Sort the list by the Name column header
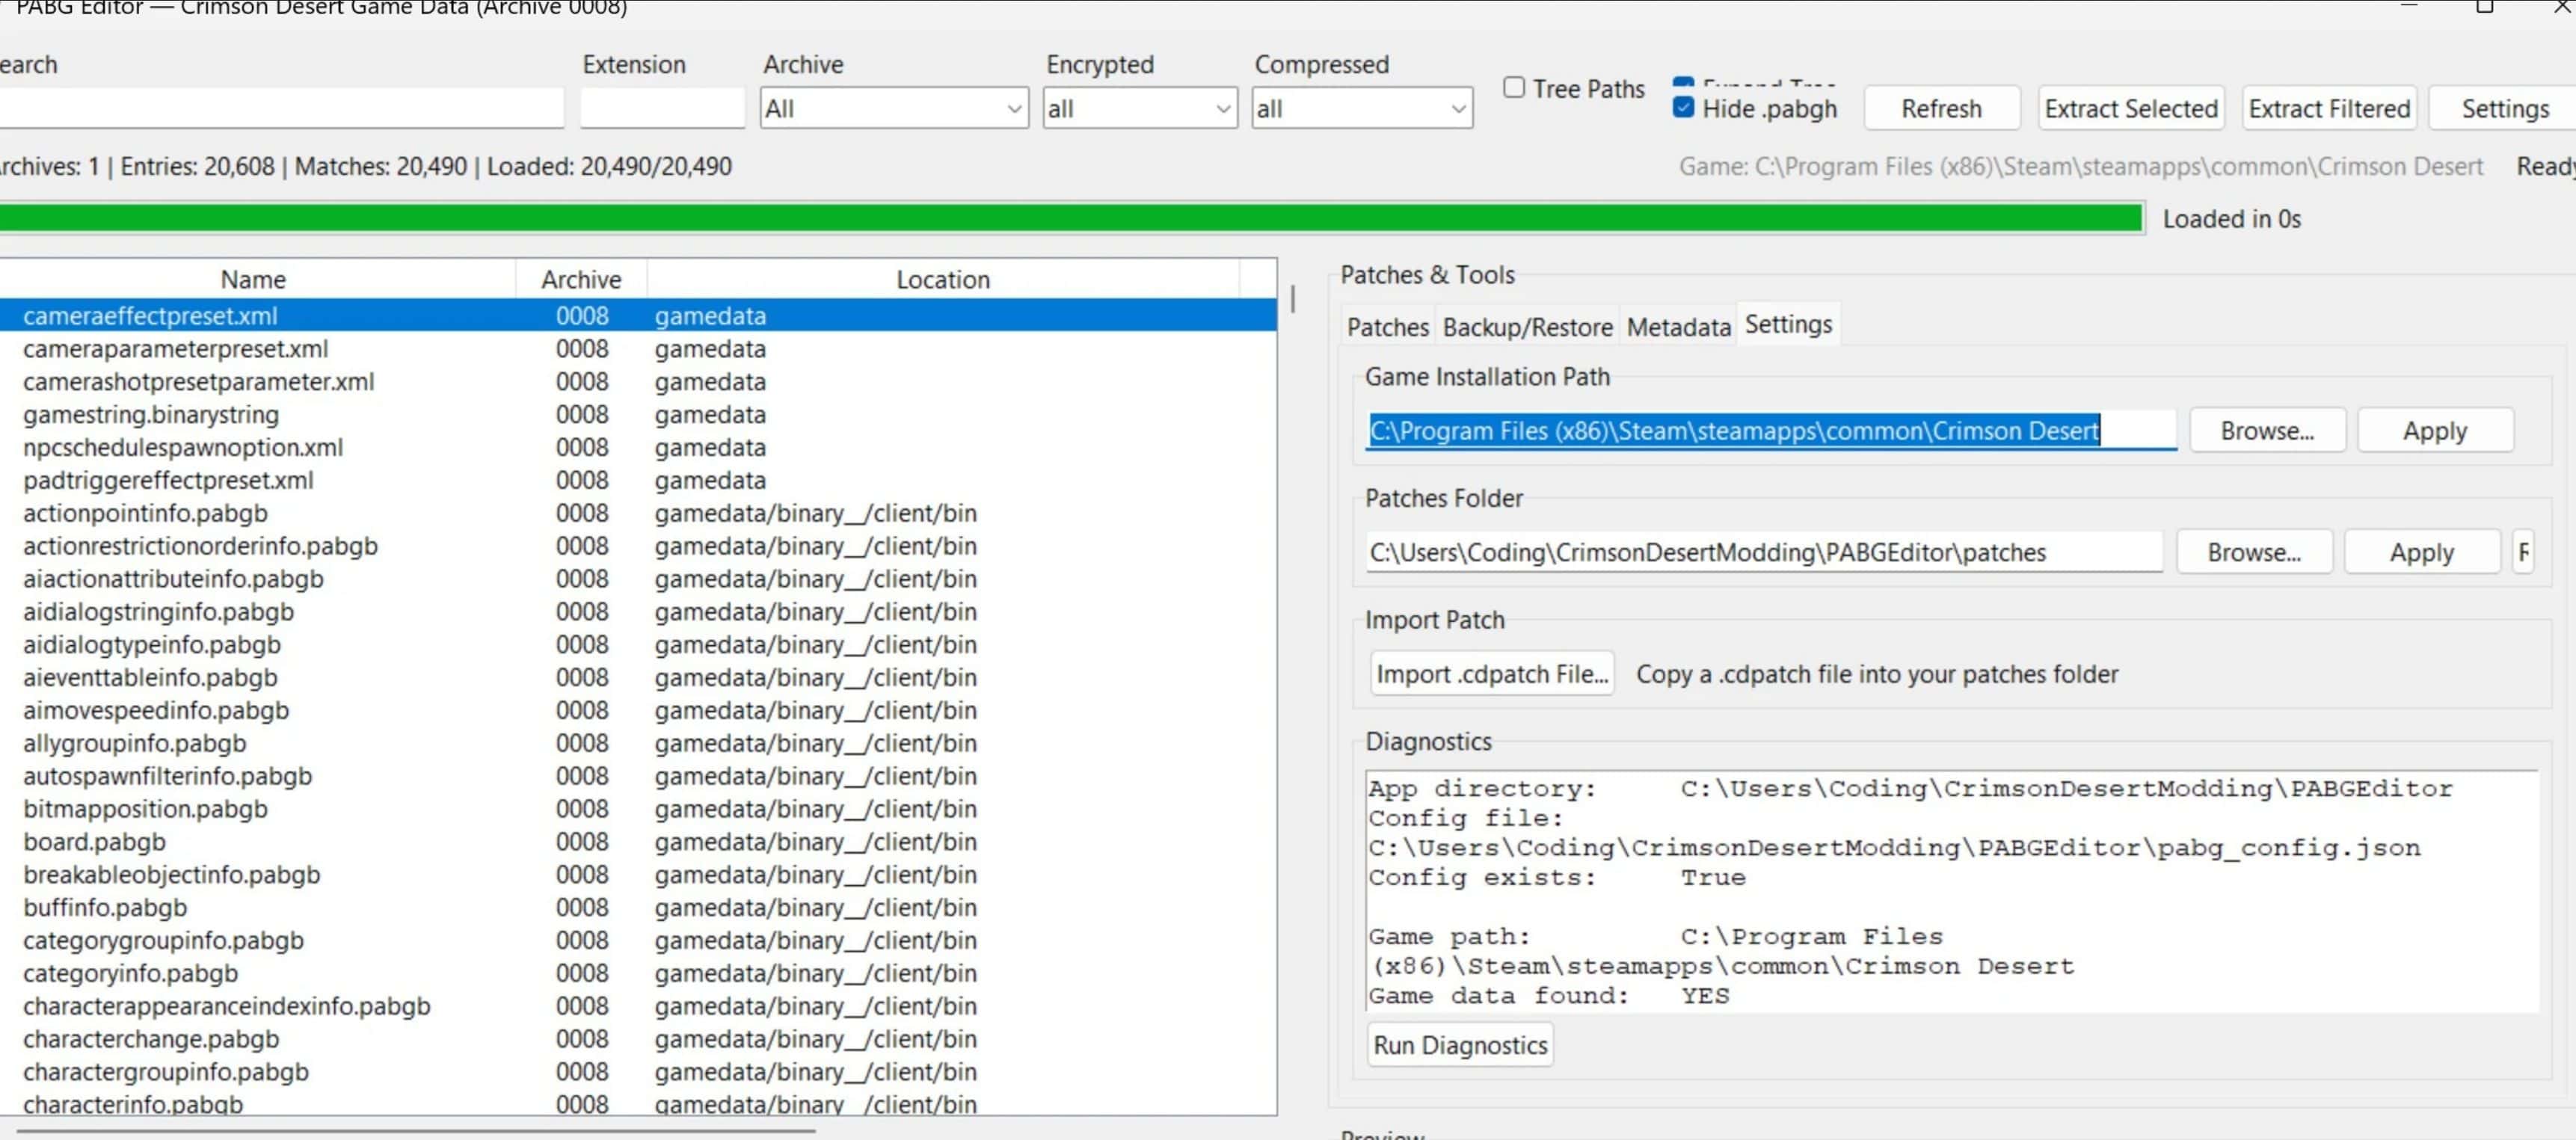 click(253, 279)
